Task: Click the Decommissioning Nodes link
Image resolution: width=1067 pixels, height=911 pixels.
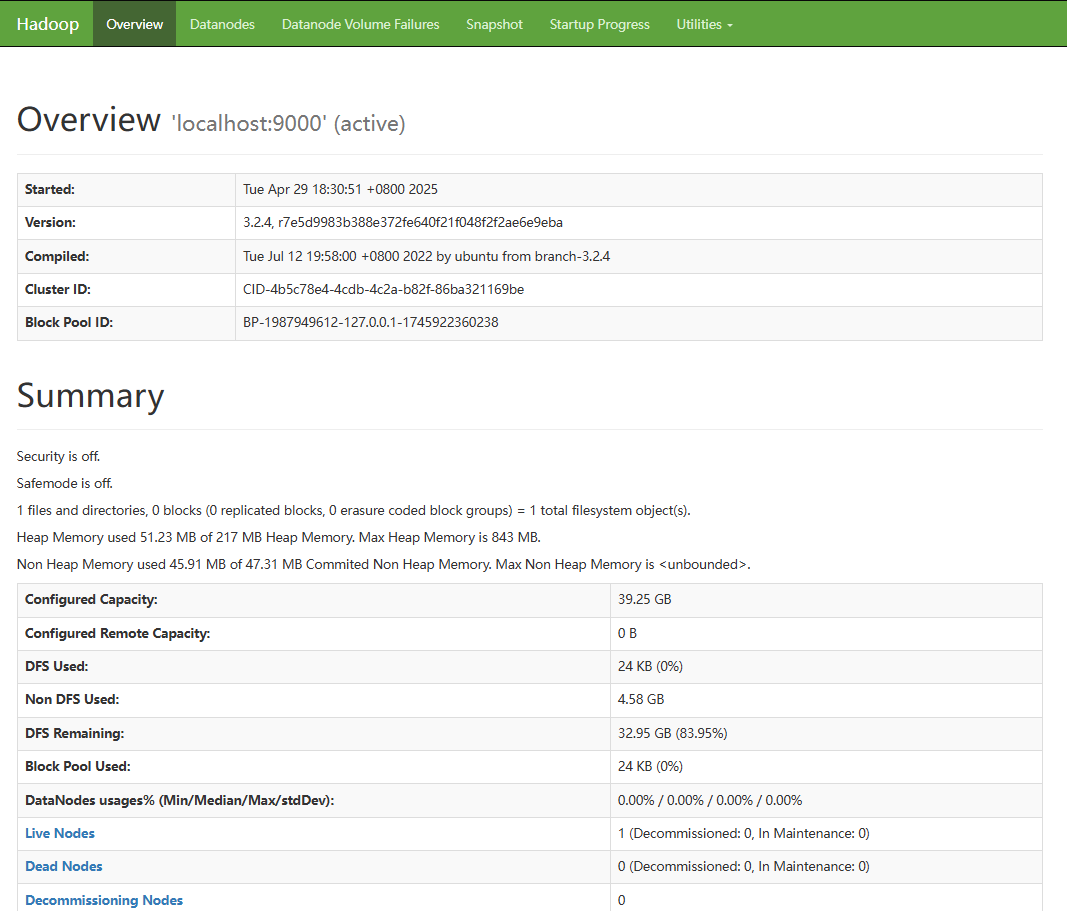Action: (104, 900)
